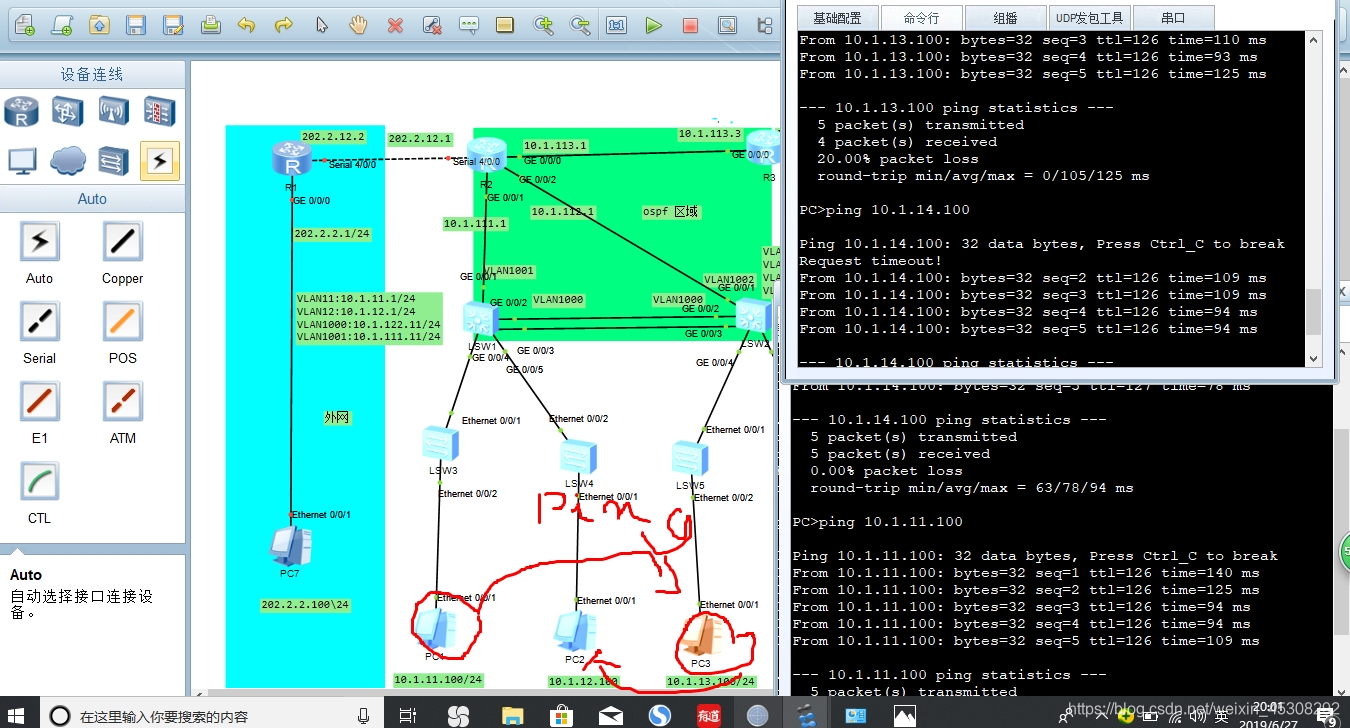Undo the last action

click(246, 25)
